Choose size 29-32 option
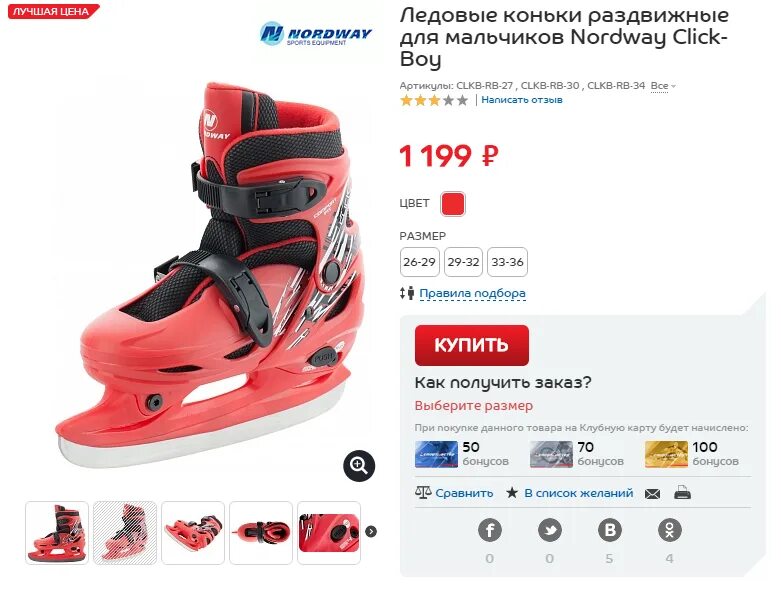The image size is (781, 589). (x=463, y=262)
